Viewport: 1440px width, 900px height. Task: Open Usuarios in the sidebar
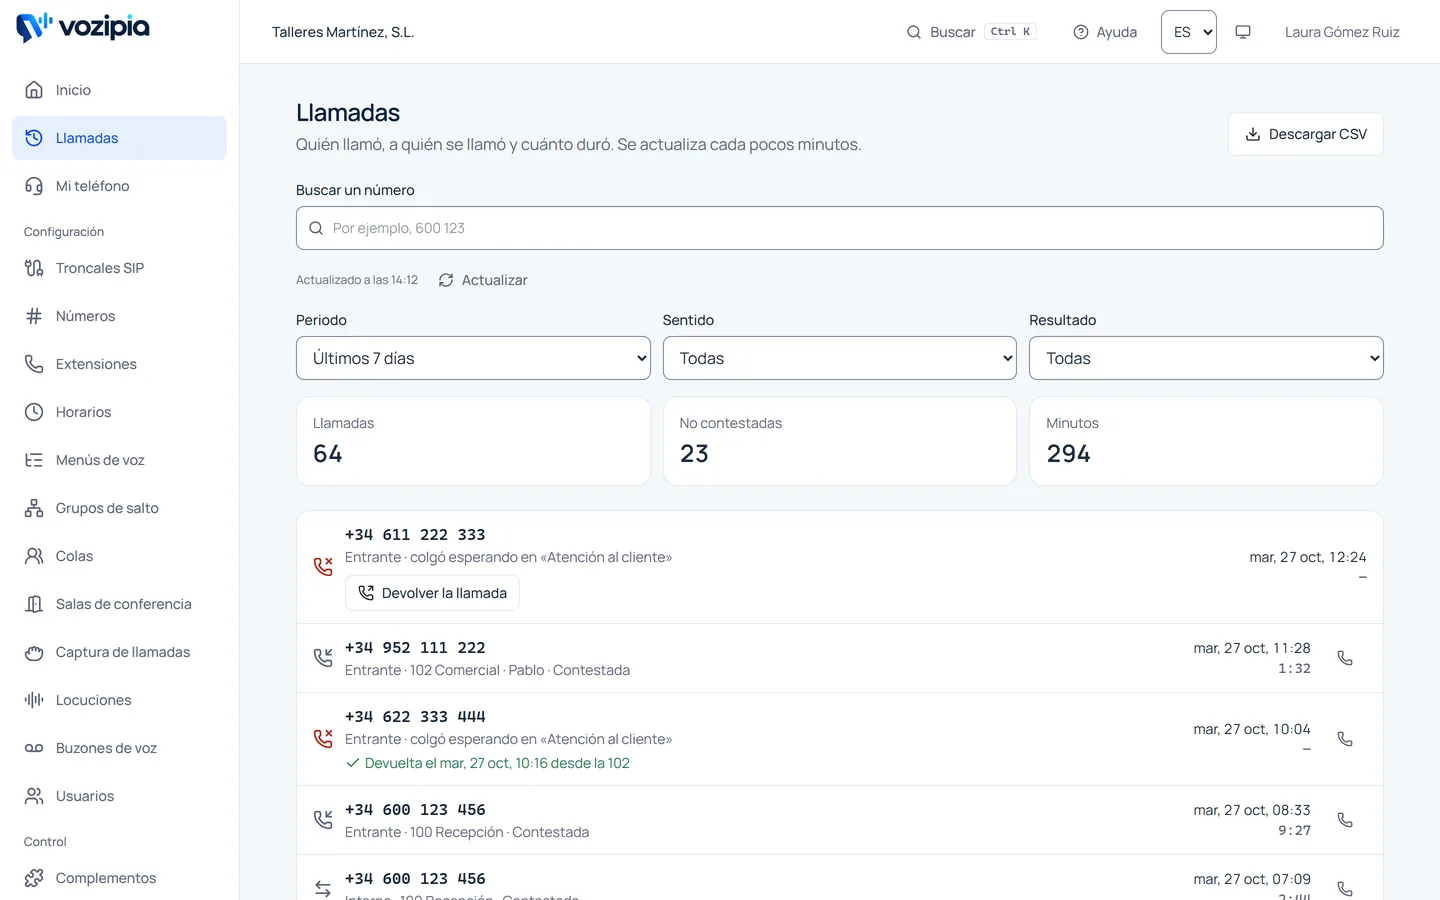119,796
